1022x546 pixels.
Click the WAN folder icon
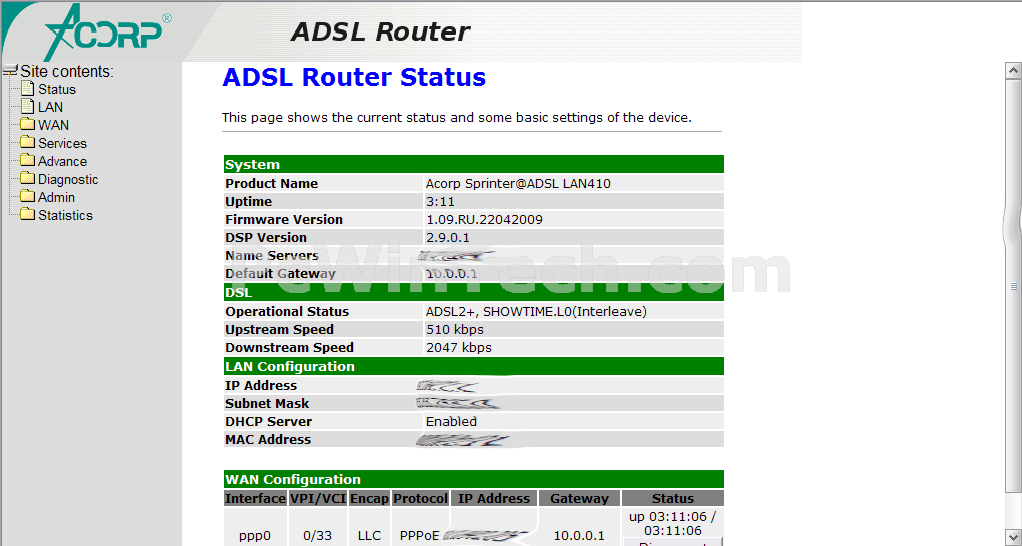[x=27, y=124]
